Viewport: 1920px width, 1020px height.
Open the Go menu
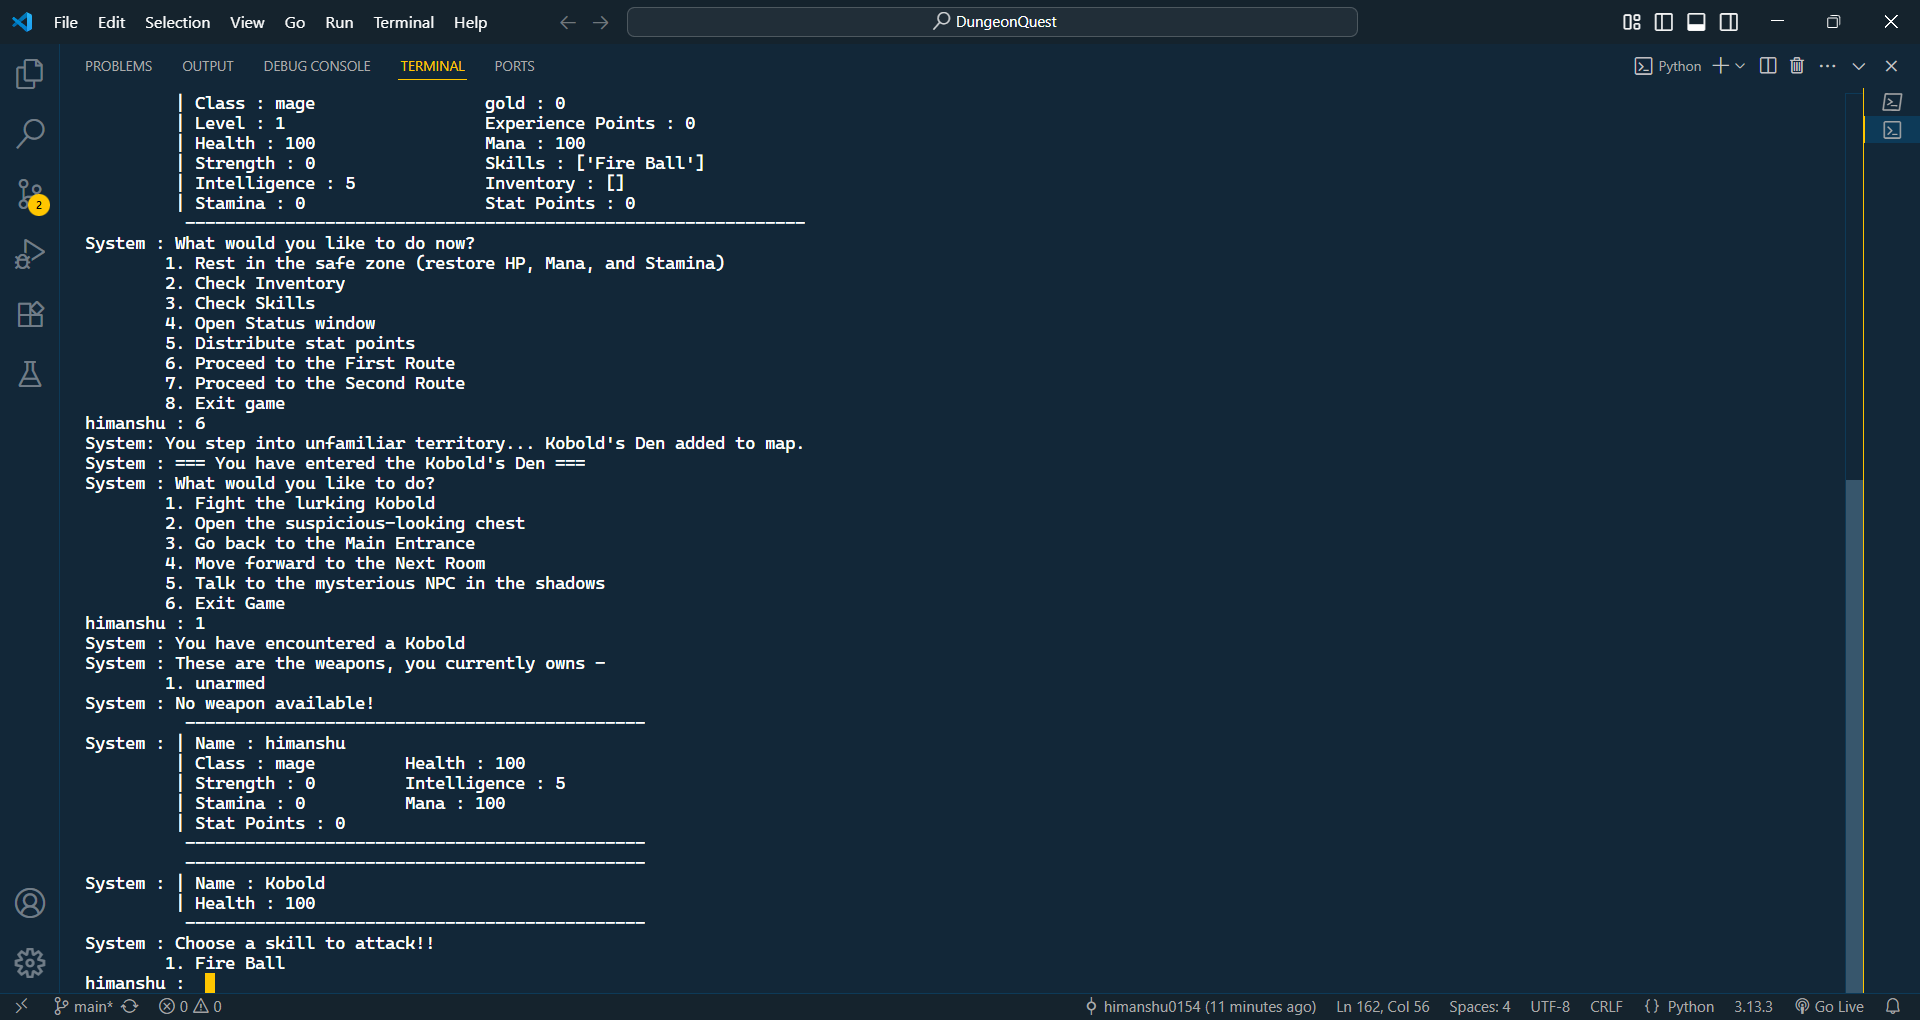click(295, 22)
